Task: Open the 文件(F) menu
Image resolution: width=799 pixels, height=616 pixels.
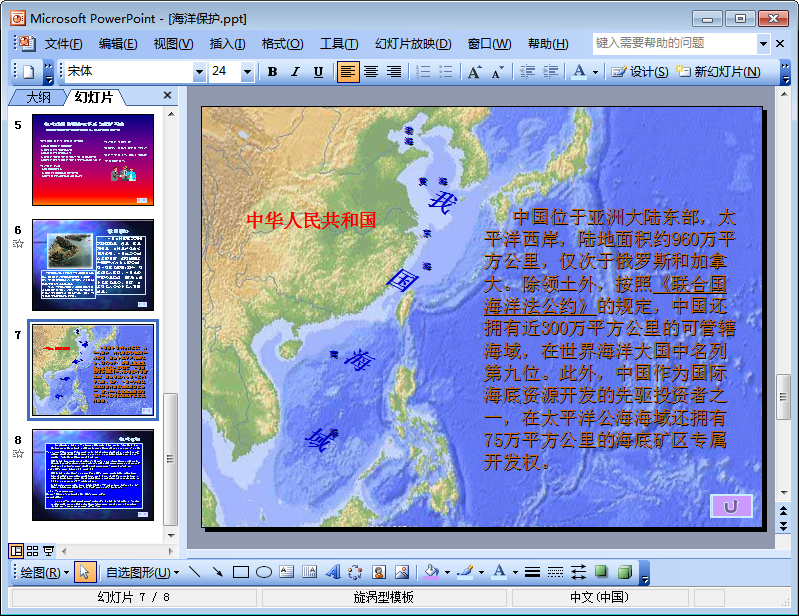Action: point(64,44)
